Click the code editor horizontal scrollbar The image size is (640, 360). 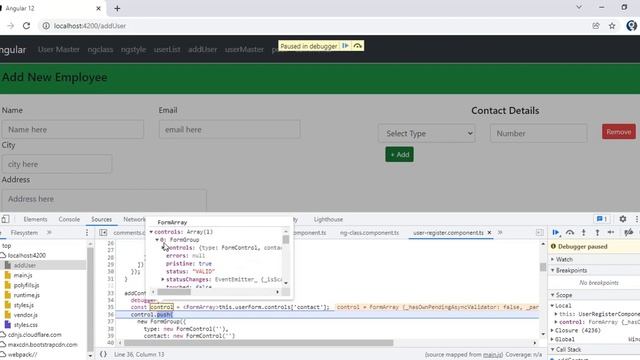pos(258,343)
